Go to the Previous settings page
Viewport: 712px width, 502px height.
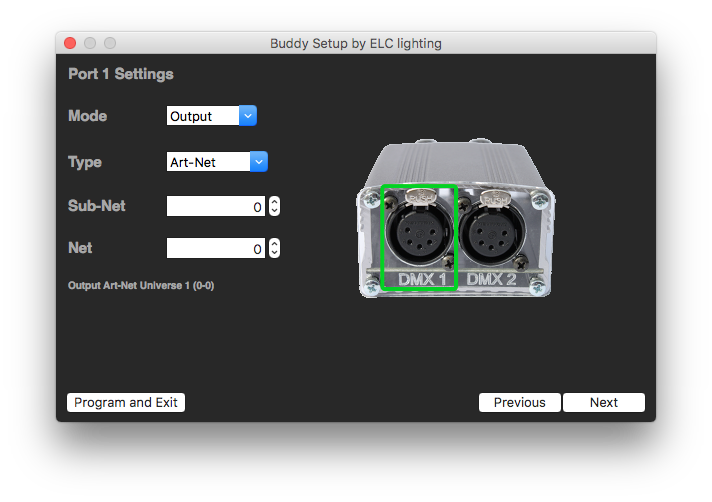[519, 403]
